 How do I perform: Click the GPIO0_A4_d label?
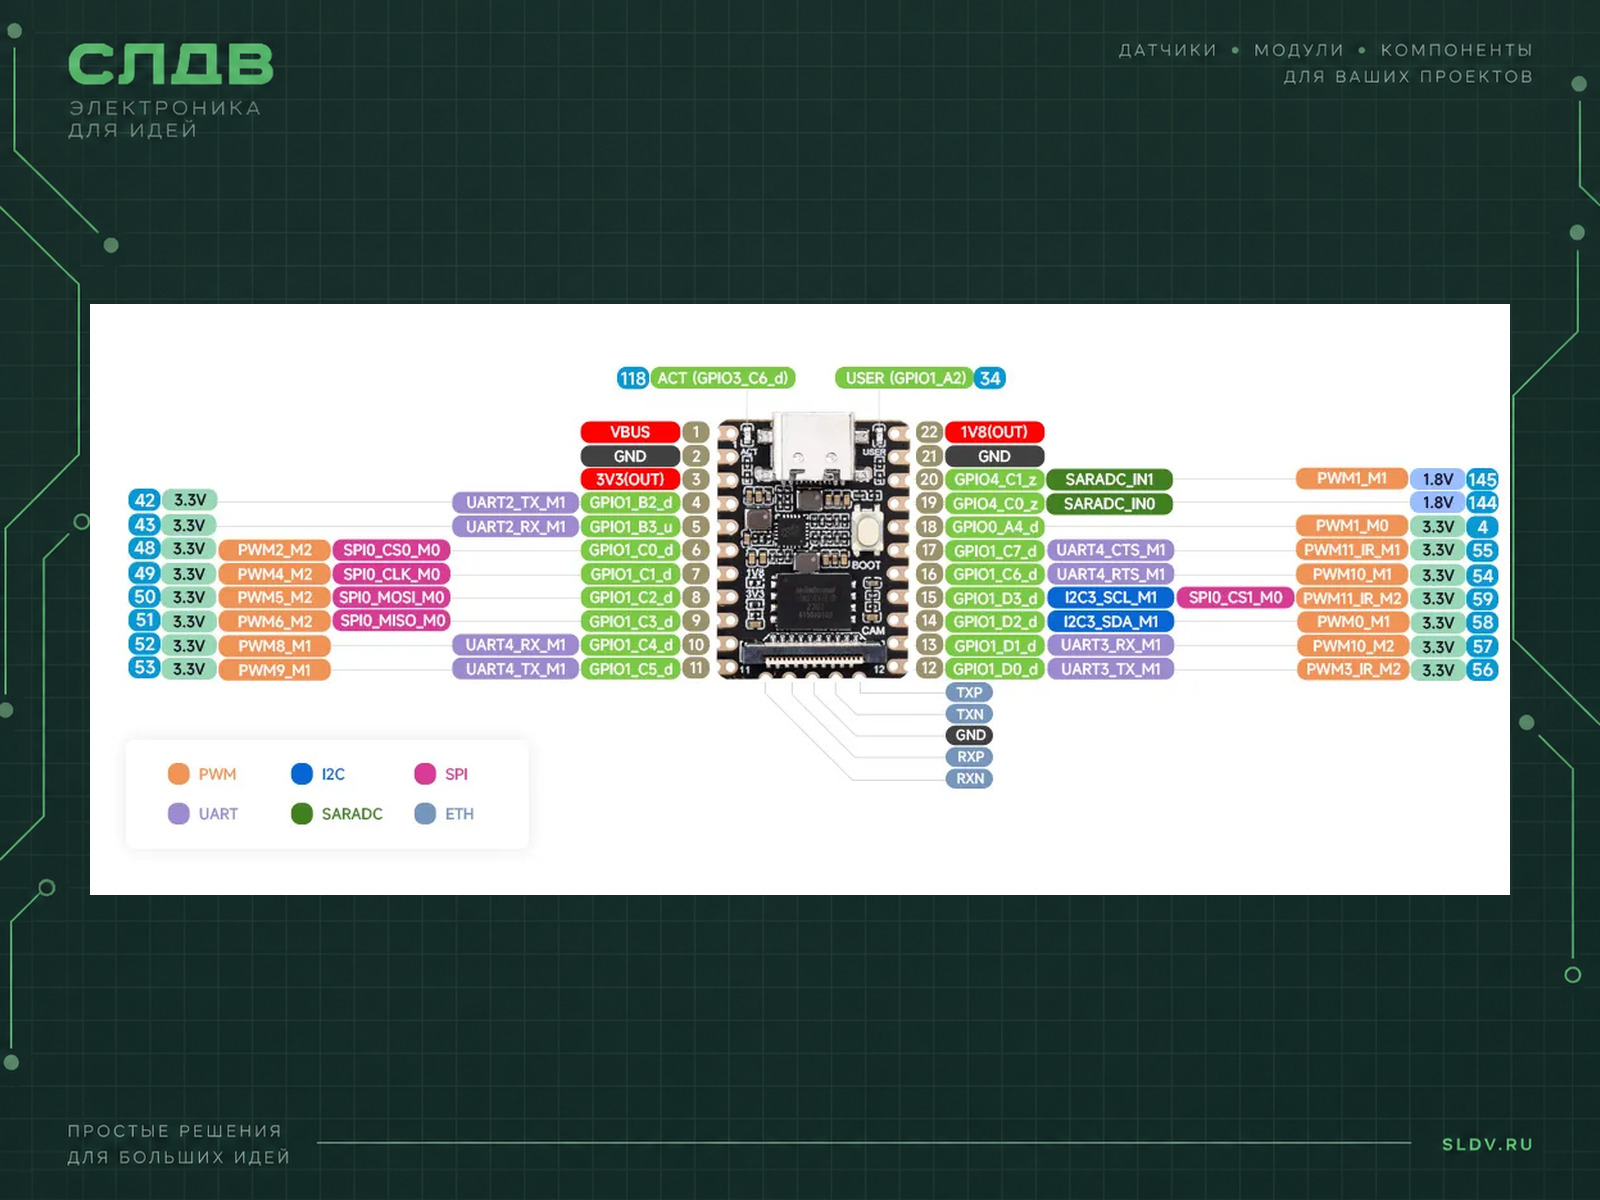pos(994,527)
